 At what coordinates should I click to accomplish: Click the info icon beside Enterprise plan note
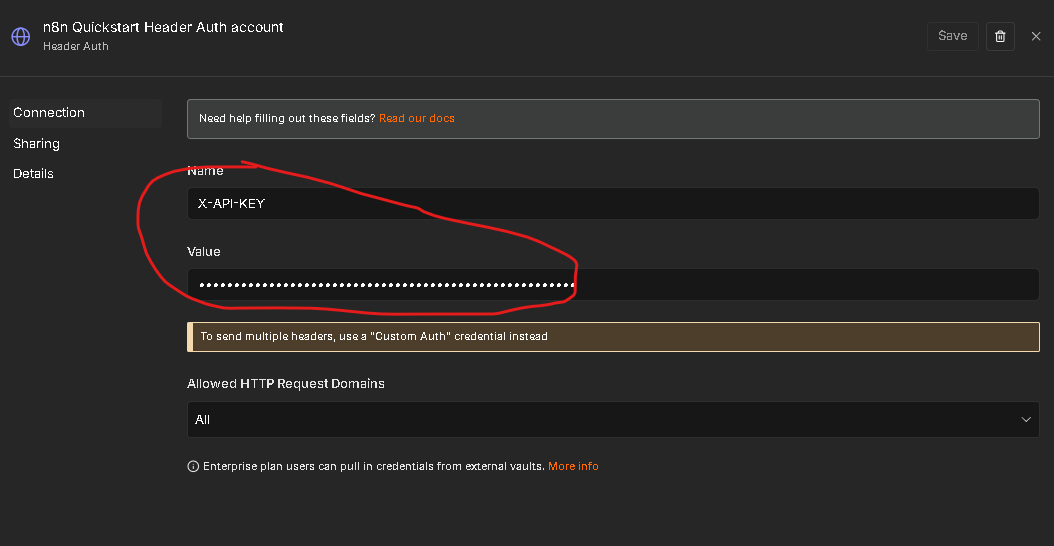coord(193,466)
